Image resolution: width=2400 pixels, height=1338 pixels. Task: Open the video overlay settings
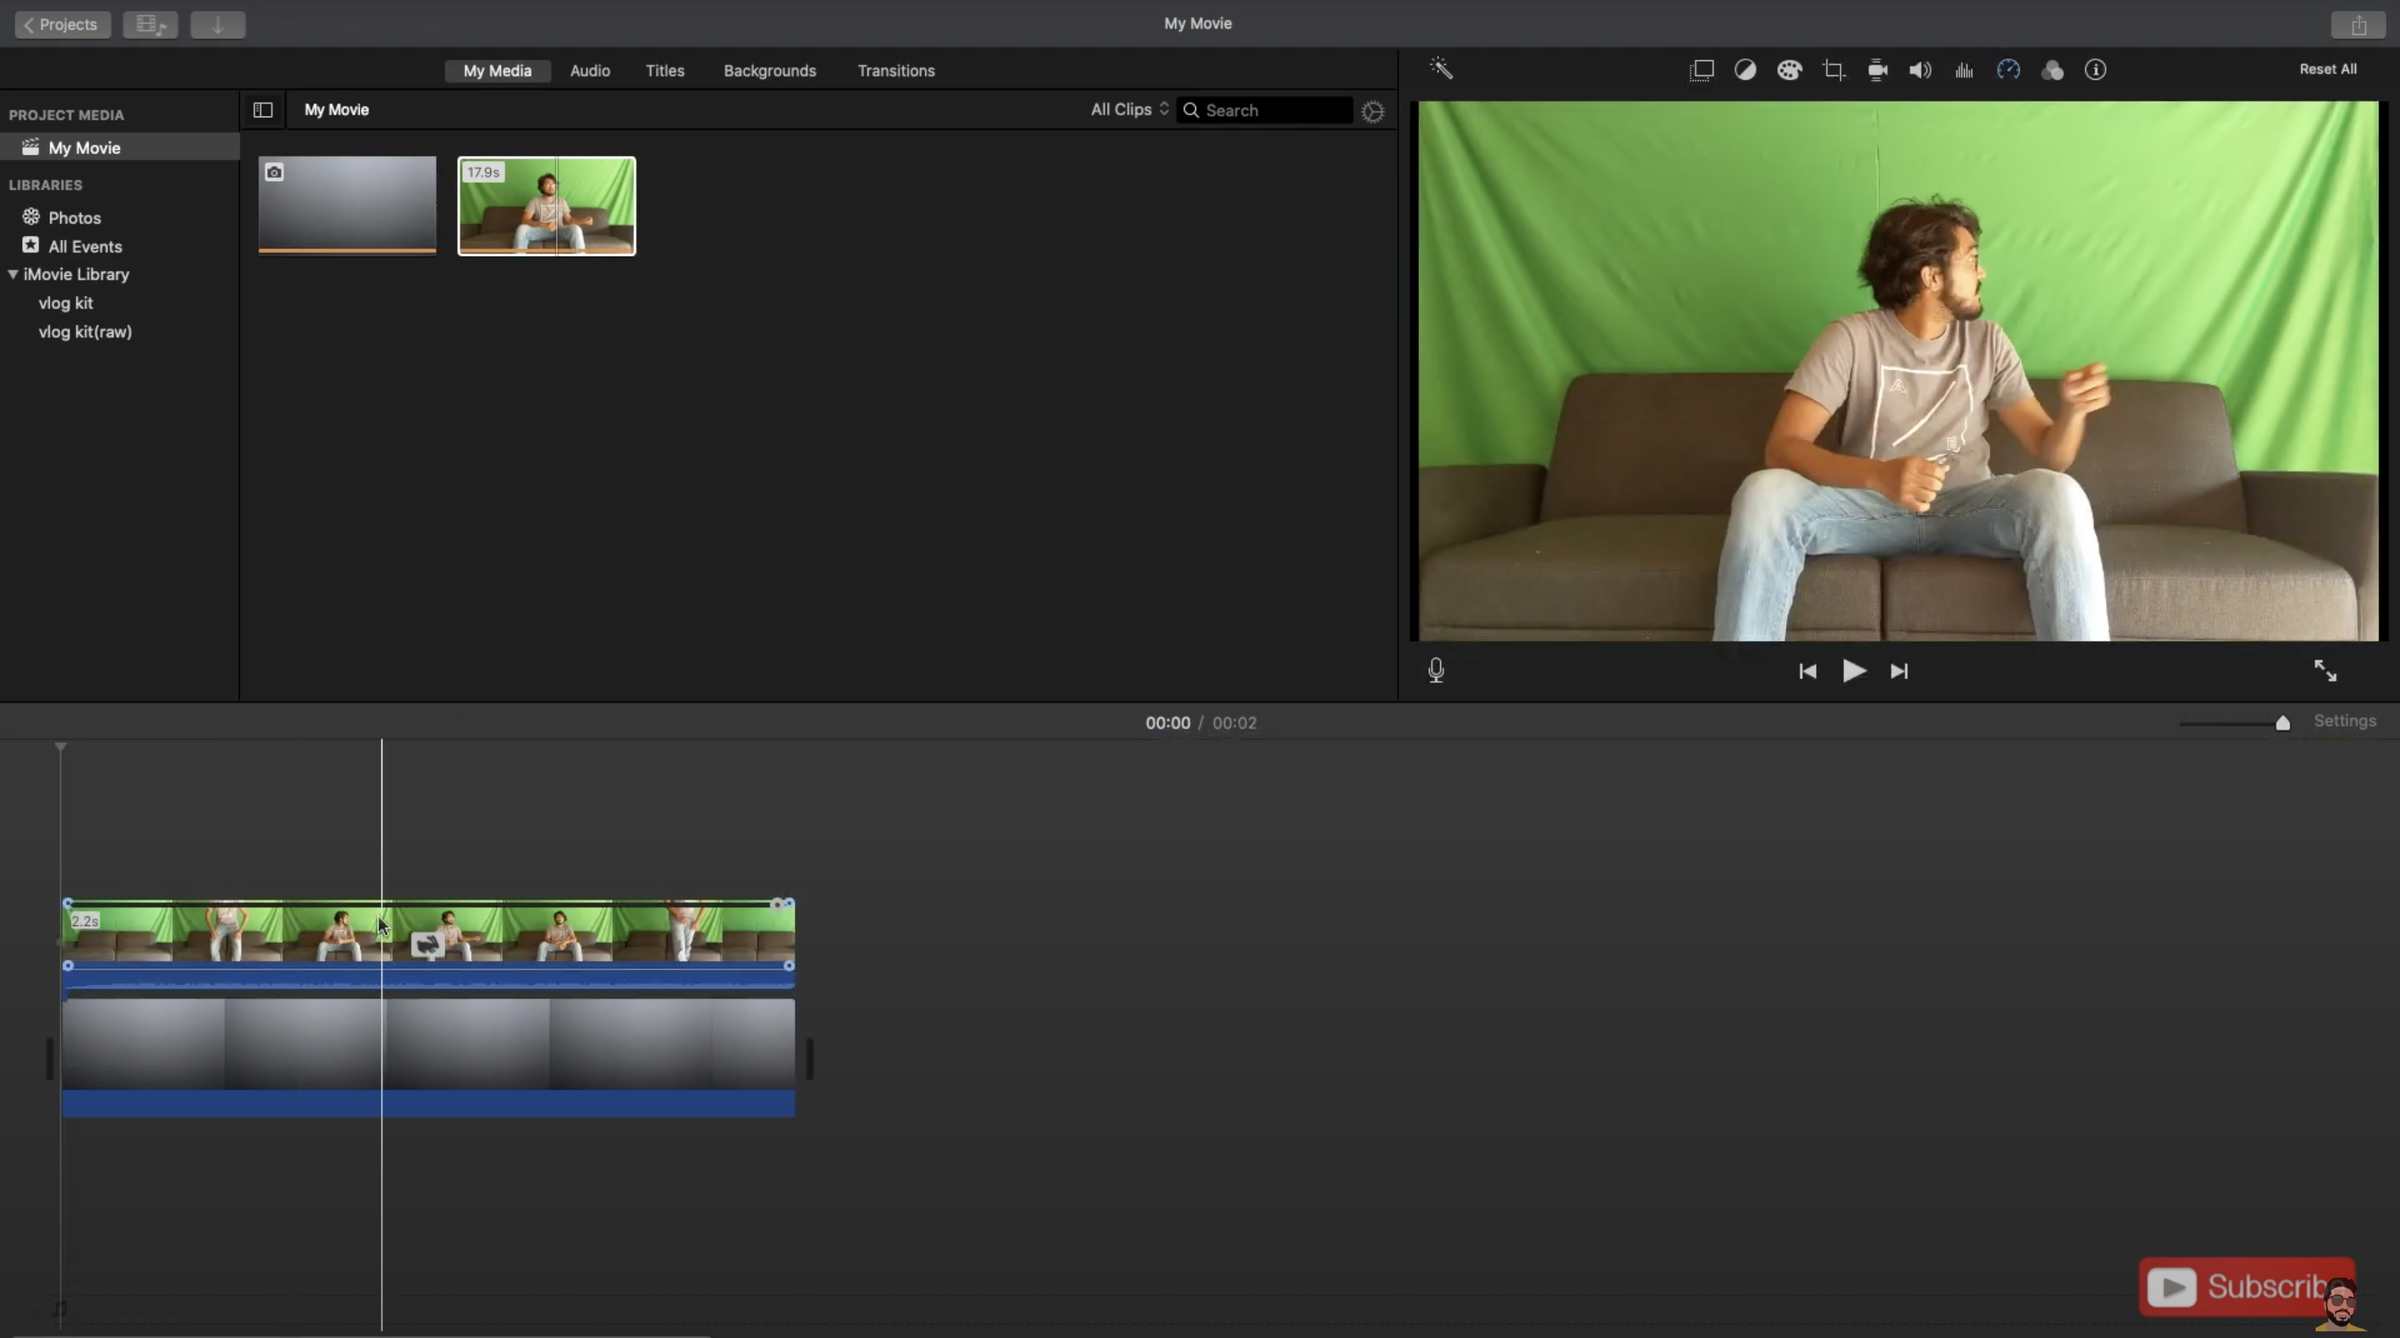tap(1702, 70)
